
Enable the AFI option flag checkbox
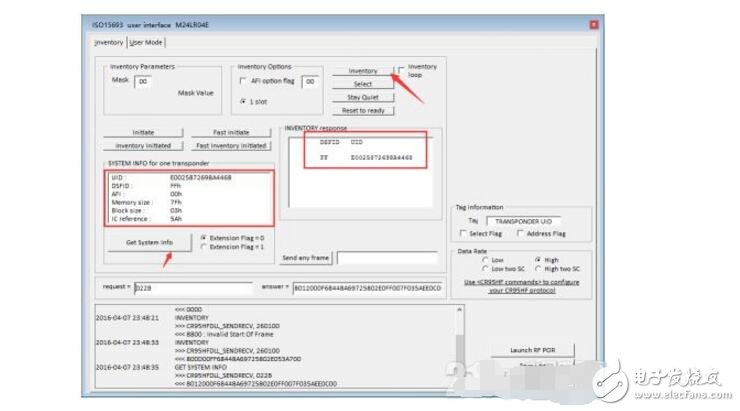[x=244, y=81]
